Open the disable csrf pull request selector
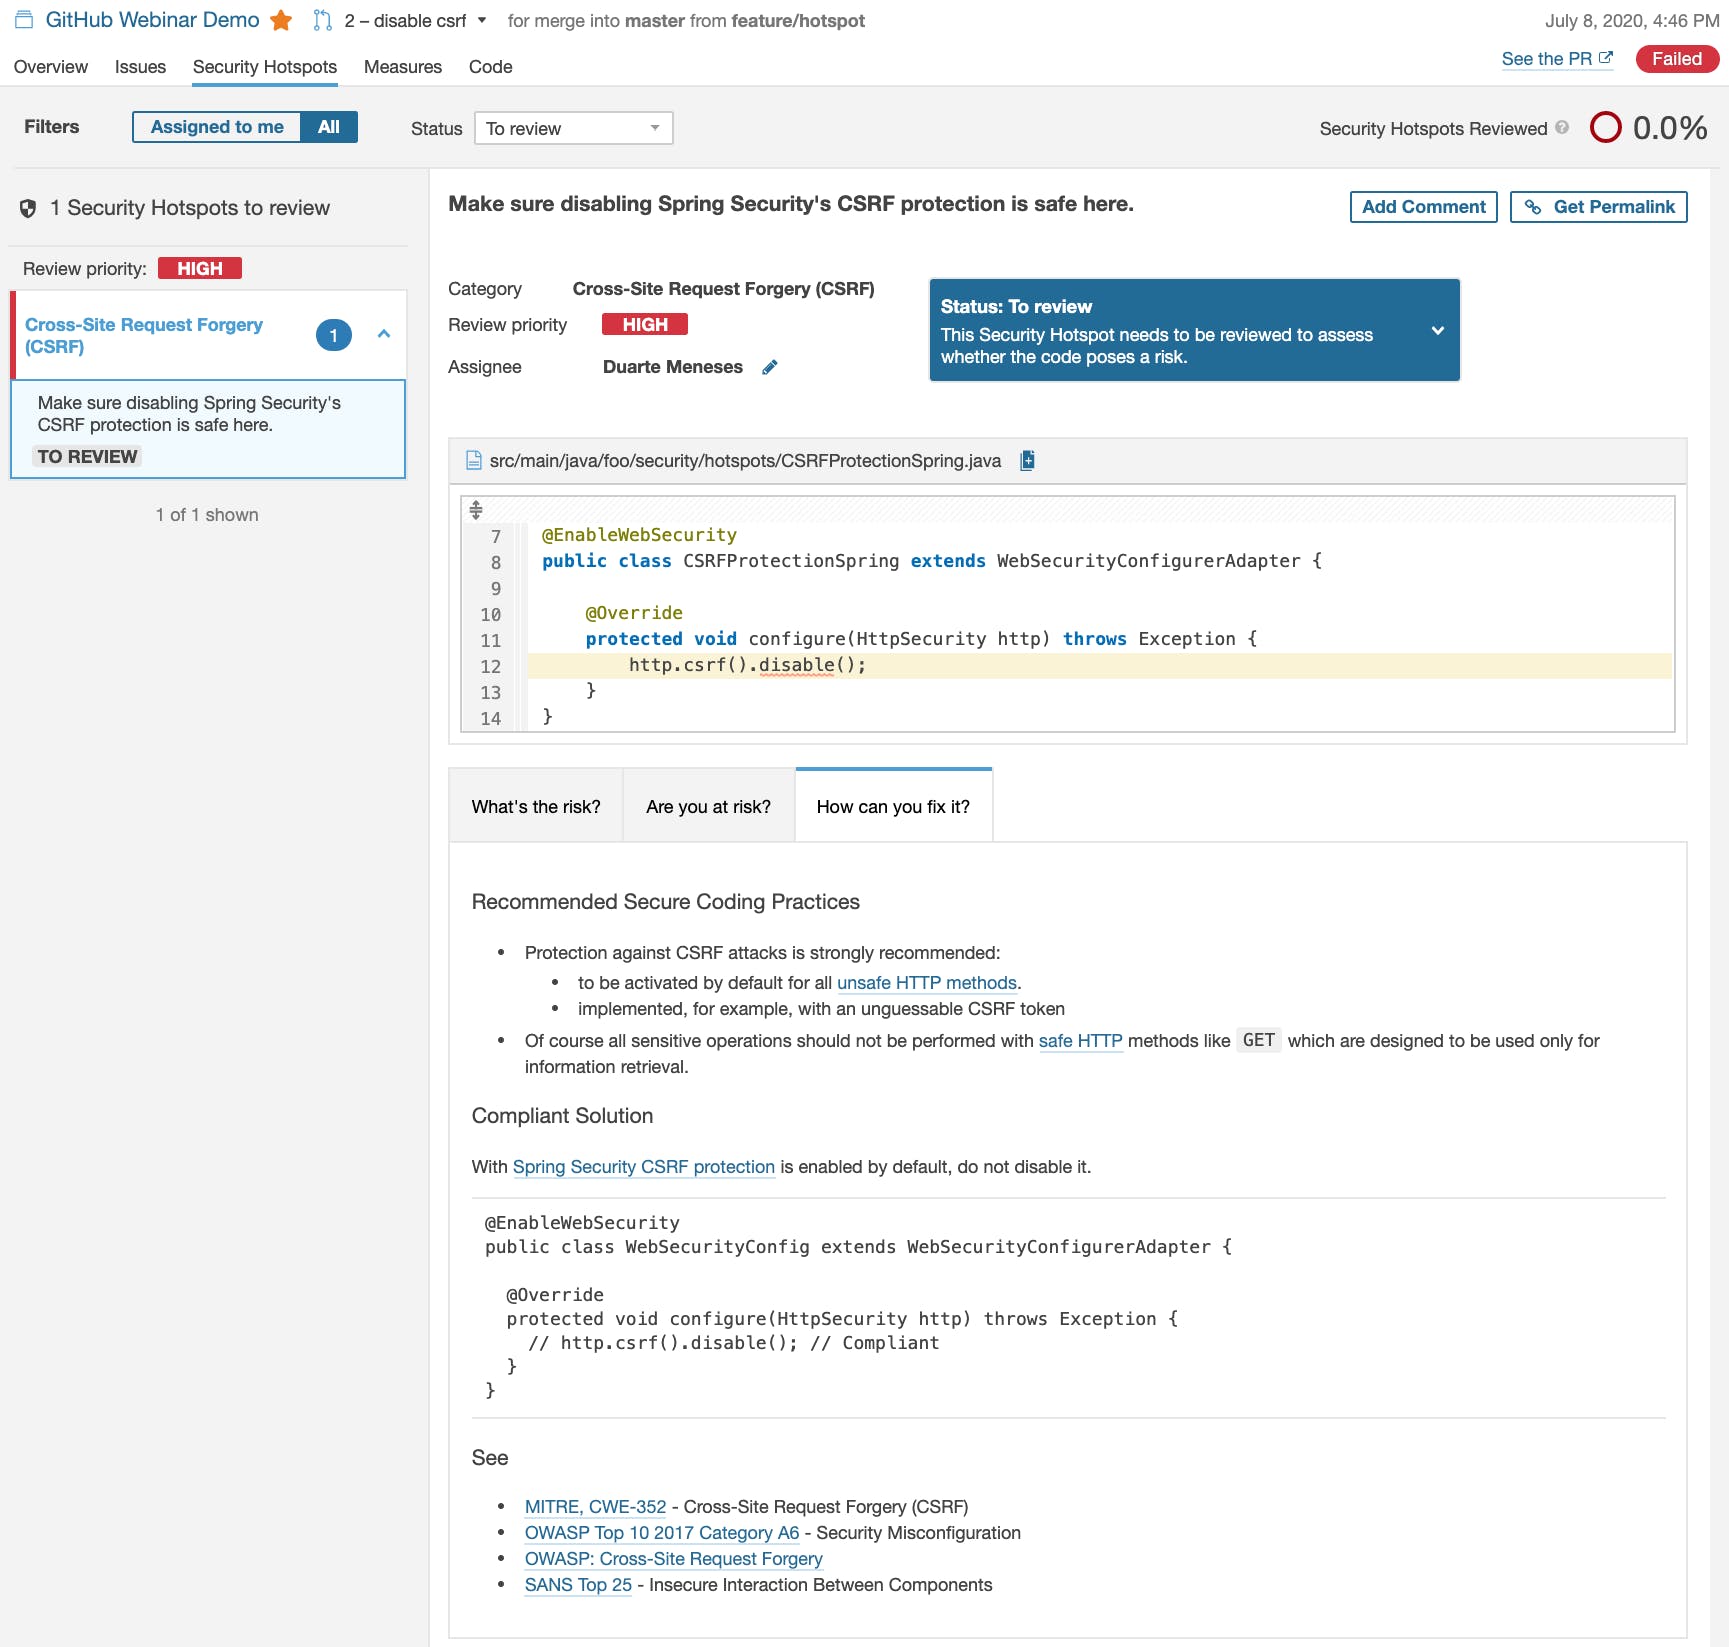Image resolution: width=1729 pixels, height=1647 pixels. click(410, 19)
